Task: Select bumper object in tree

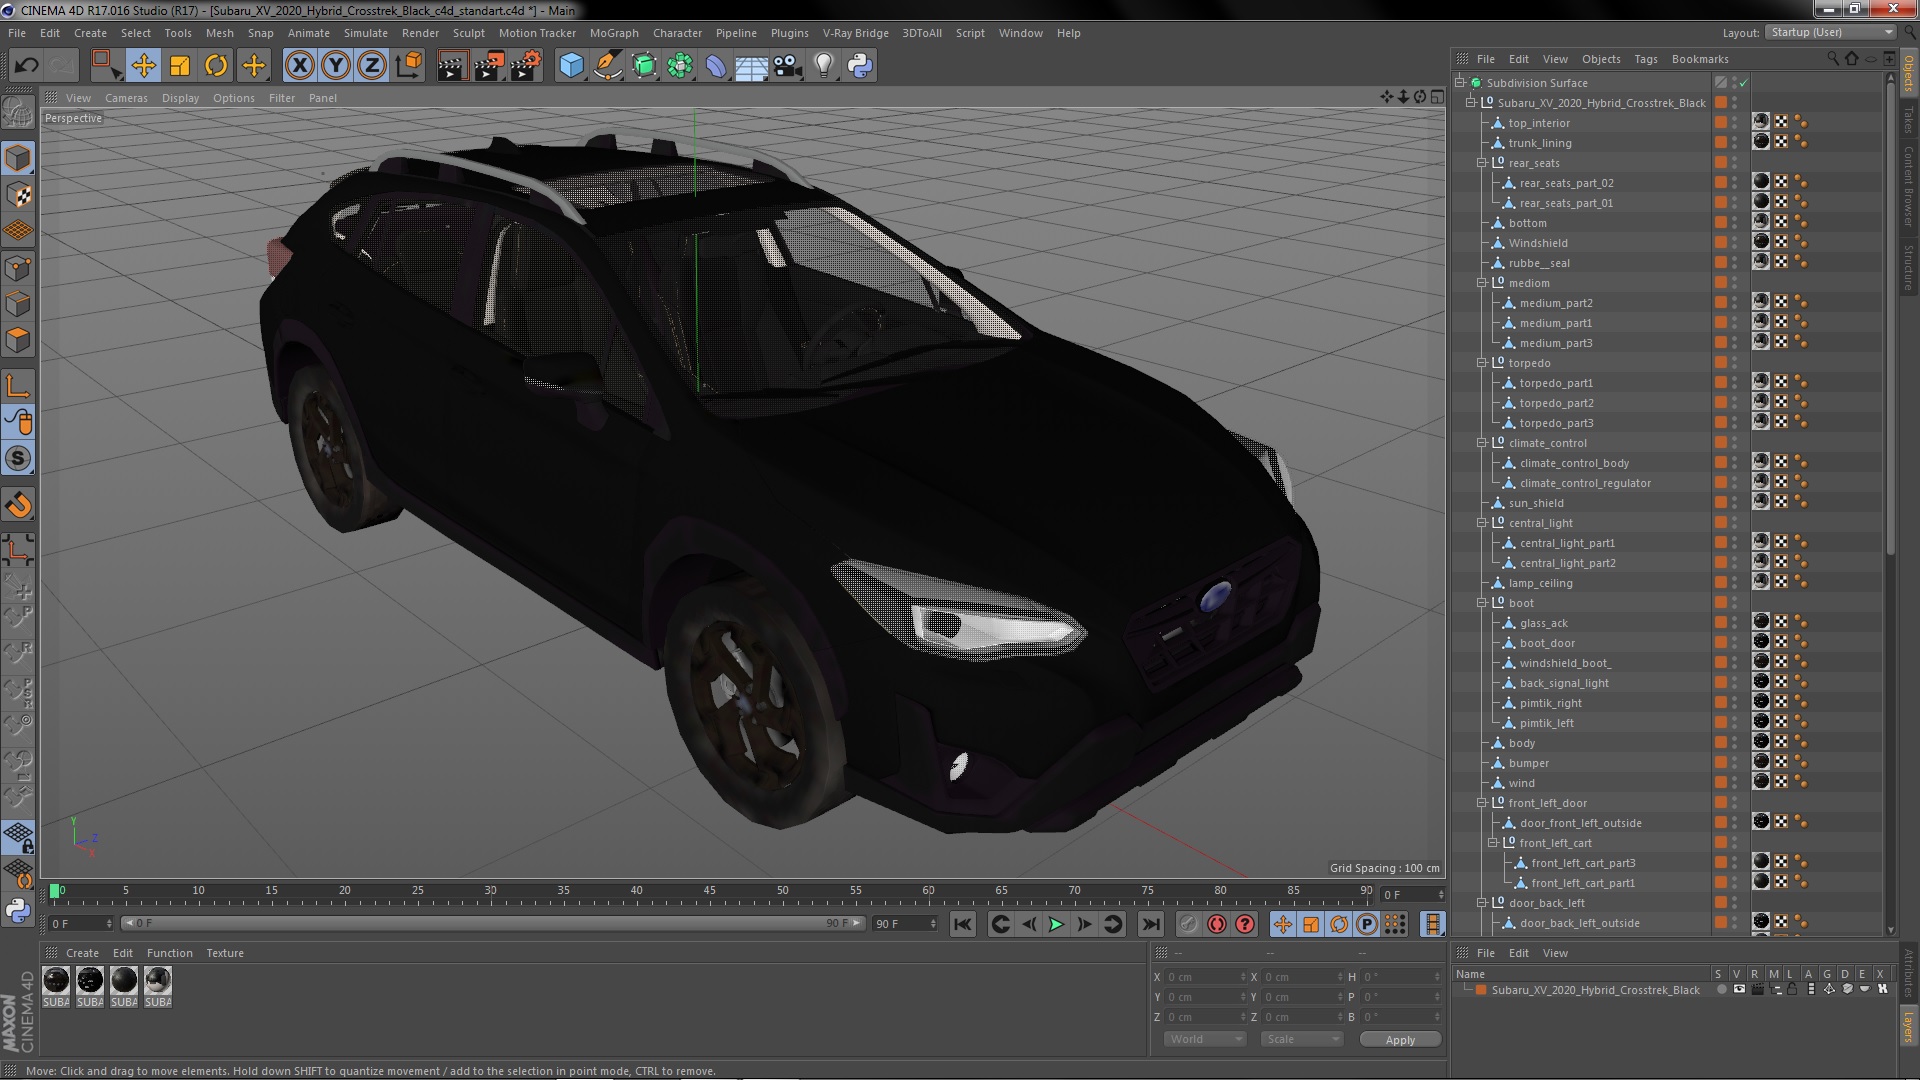Action: pos(1528,763)
